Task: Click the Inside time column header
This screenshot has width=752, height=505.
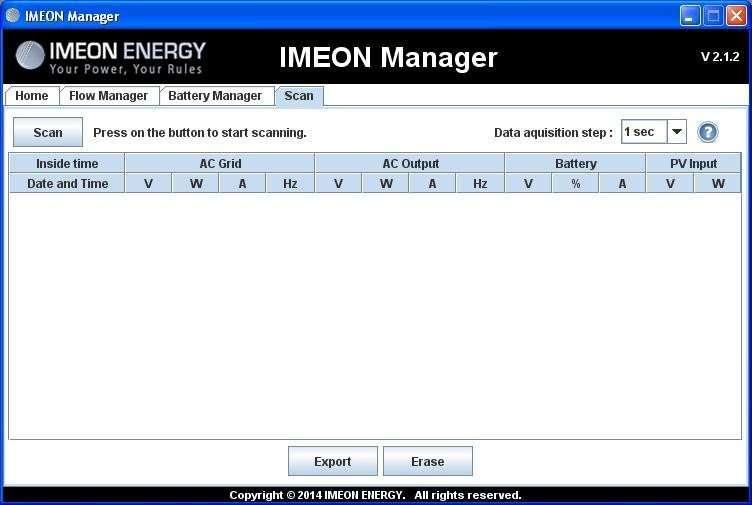Action: (x=67, y=164)
